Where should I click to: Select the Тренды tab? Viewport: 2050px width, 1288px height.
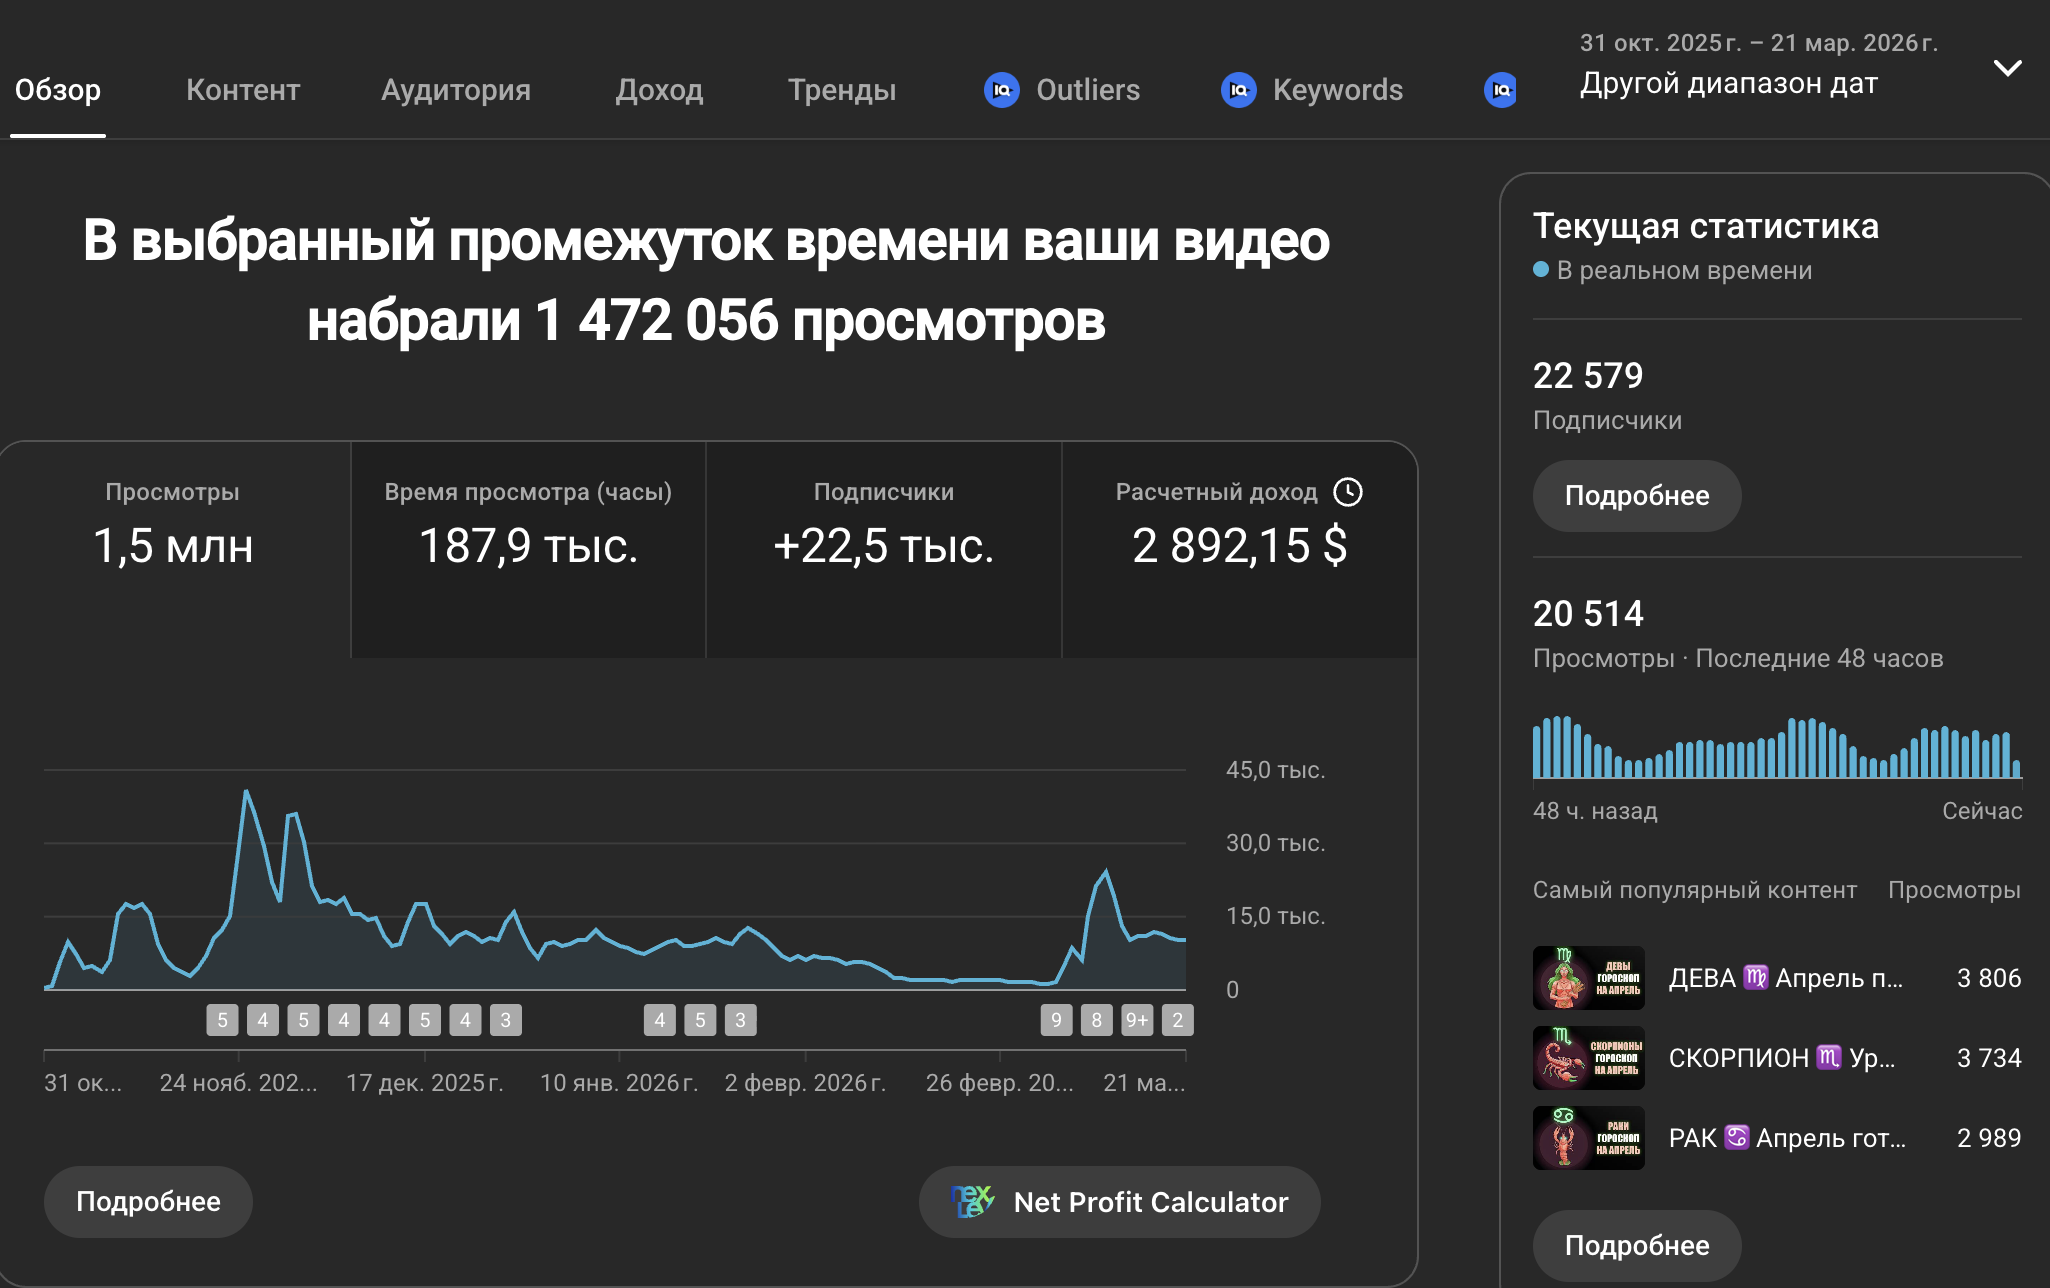841,90
